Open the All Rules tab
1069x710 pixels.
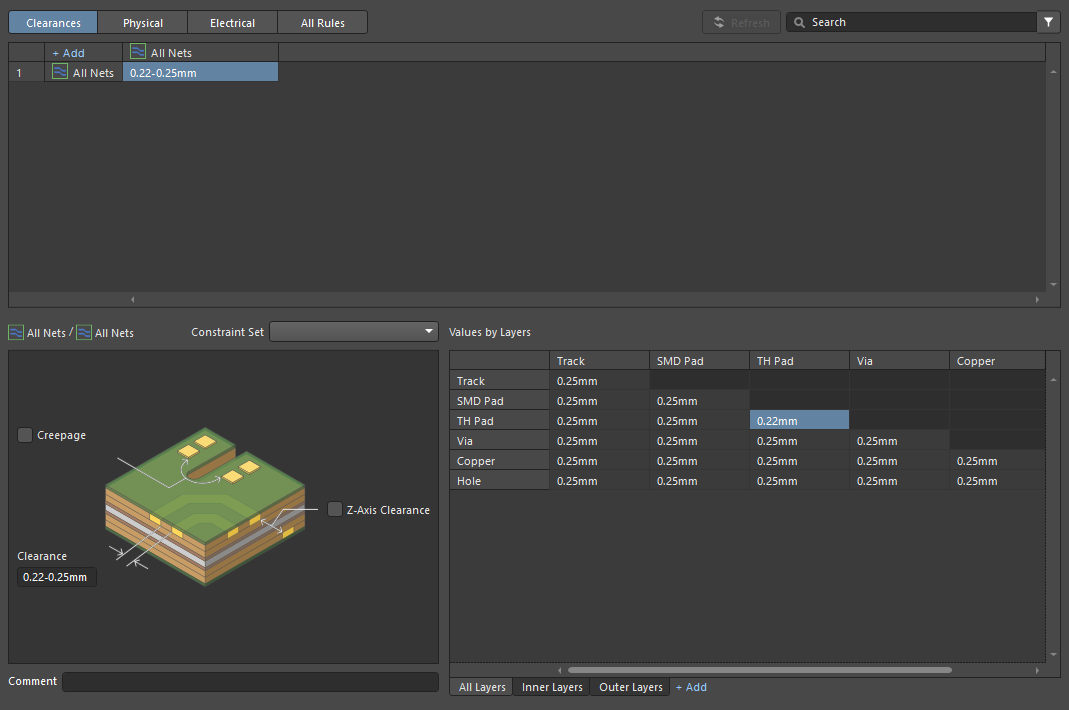pyautogui.click(x=322, y=22)
